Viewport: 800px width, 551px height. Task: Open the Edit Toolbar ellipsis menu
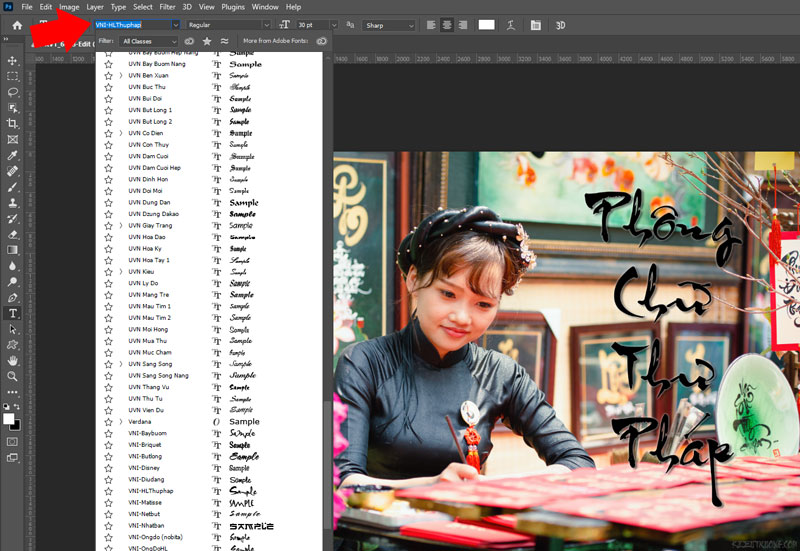point(12,392)
